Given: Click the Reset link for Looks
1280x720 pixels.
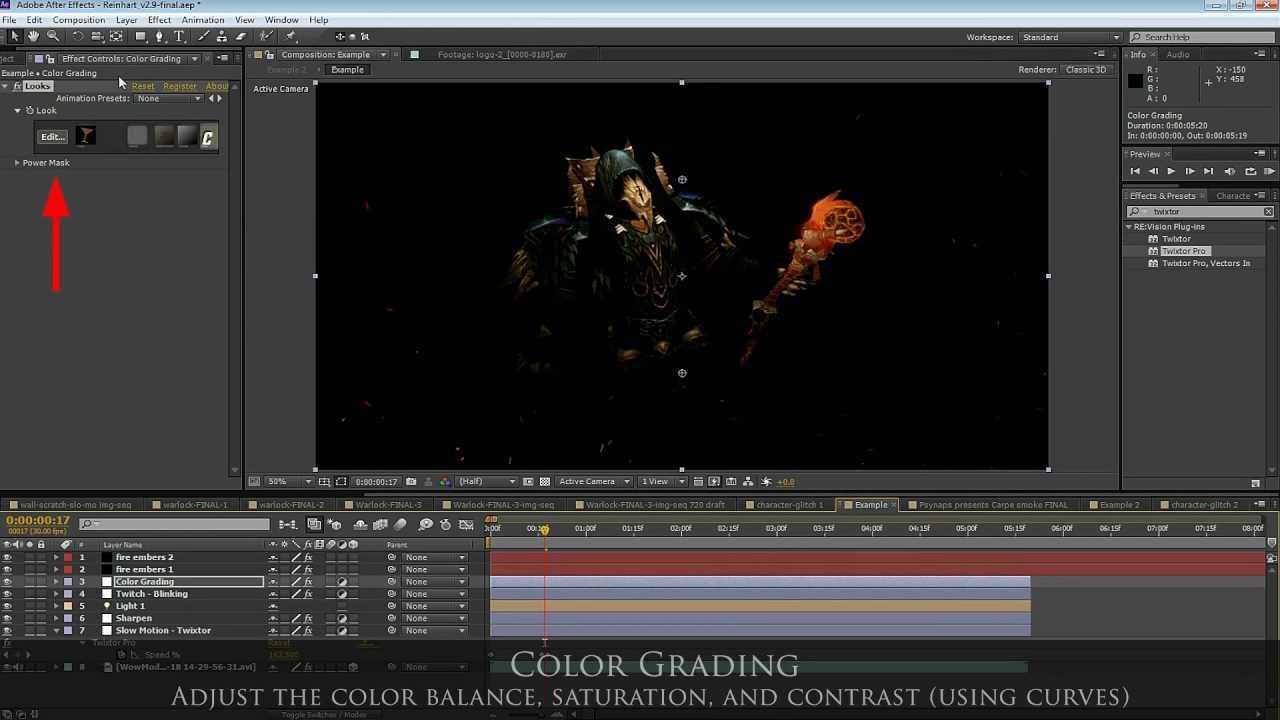Looking at the screenshot, I should pos(143,86).
